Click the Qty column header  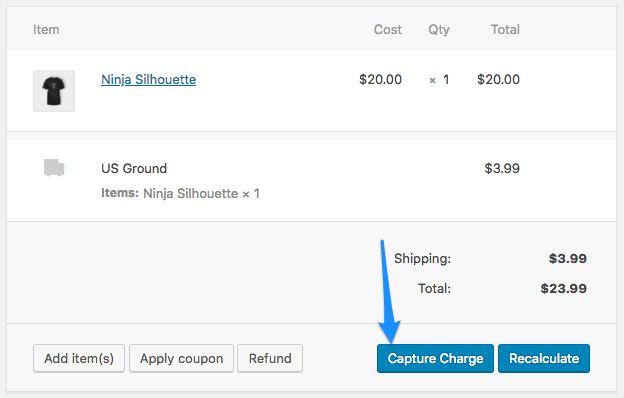(439, 29)
